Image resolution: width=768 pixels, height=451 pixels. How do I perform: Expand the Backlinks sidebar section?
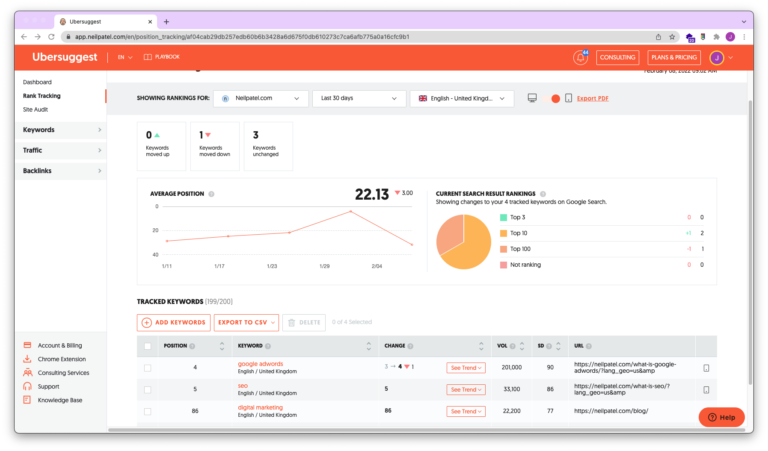[61, 171]
